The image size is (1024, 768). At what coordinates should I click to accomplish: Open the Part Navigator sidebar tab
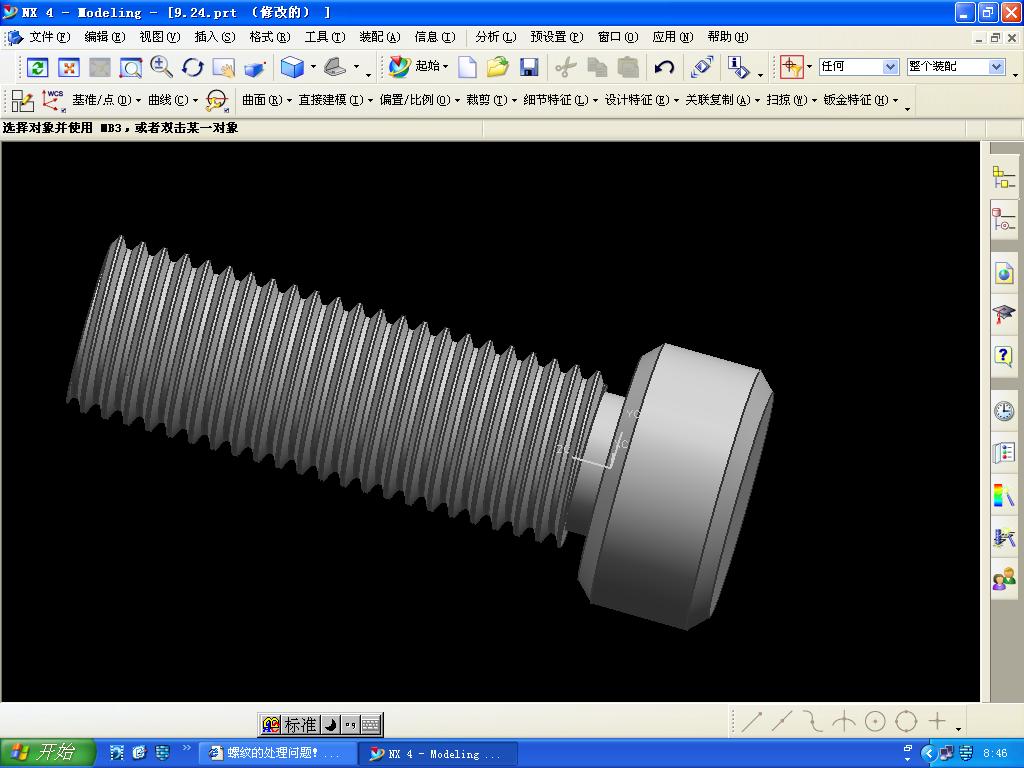(1003, 218)
